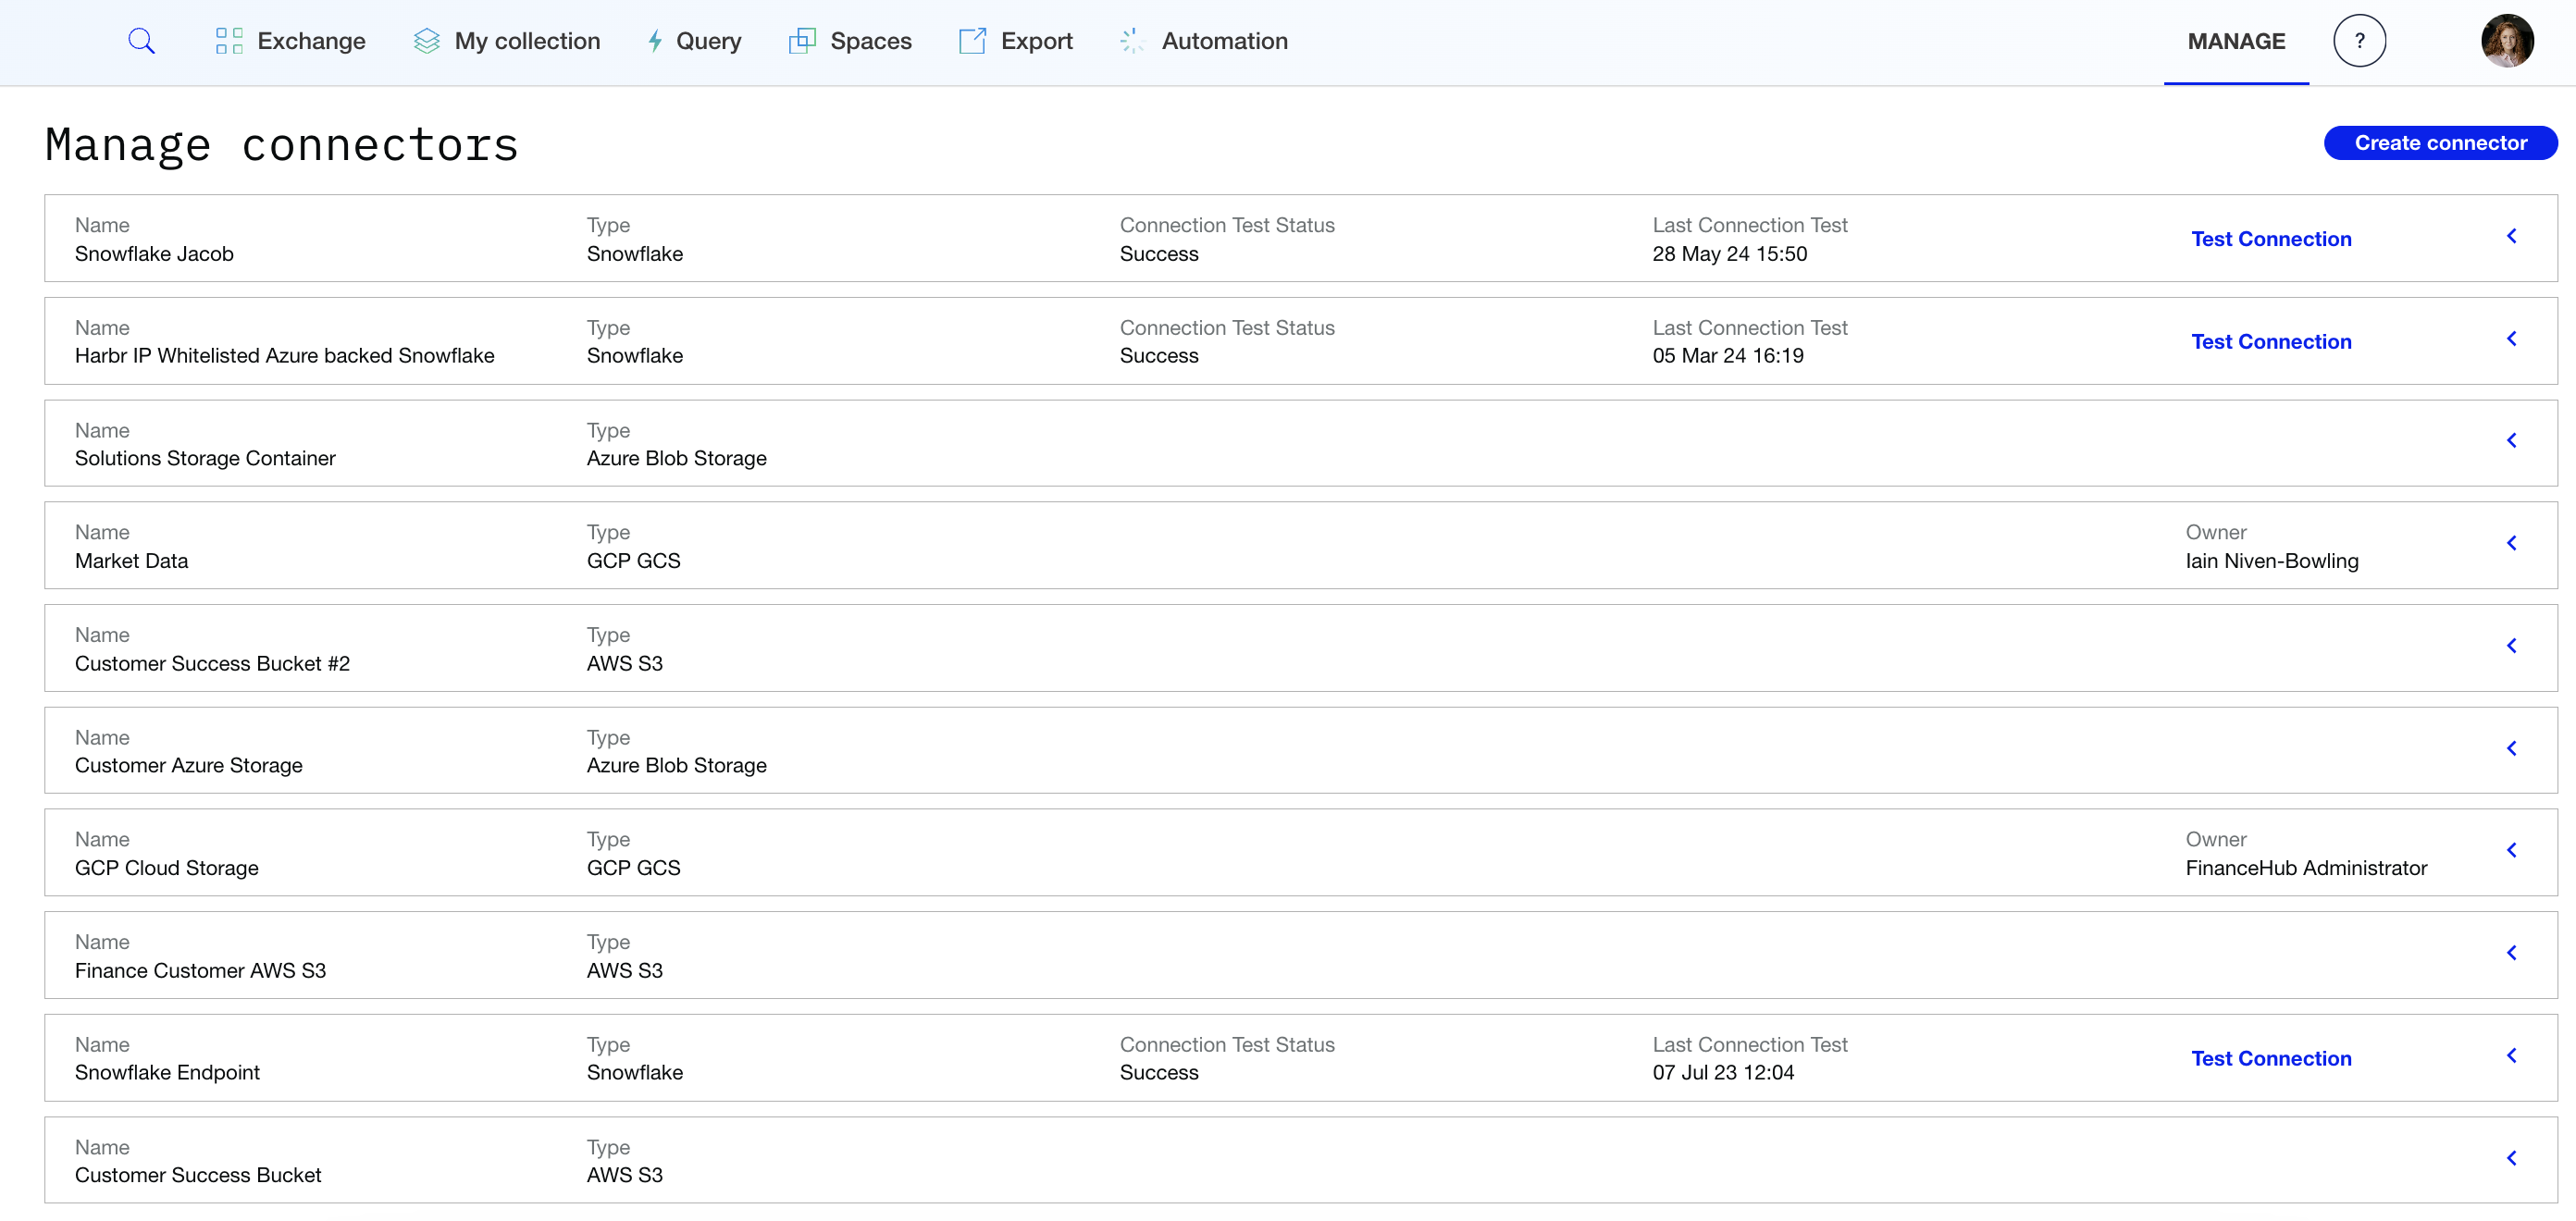Viewport: 2576px width, 1221px height.
Task: Click the Exchange grid icon
Action: coord(229,41)
